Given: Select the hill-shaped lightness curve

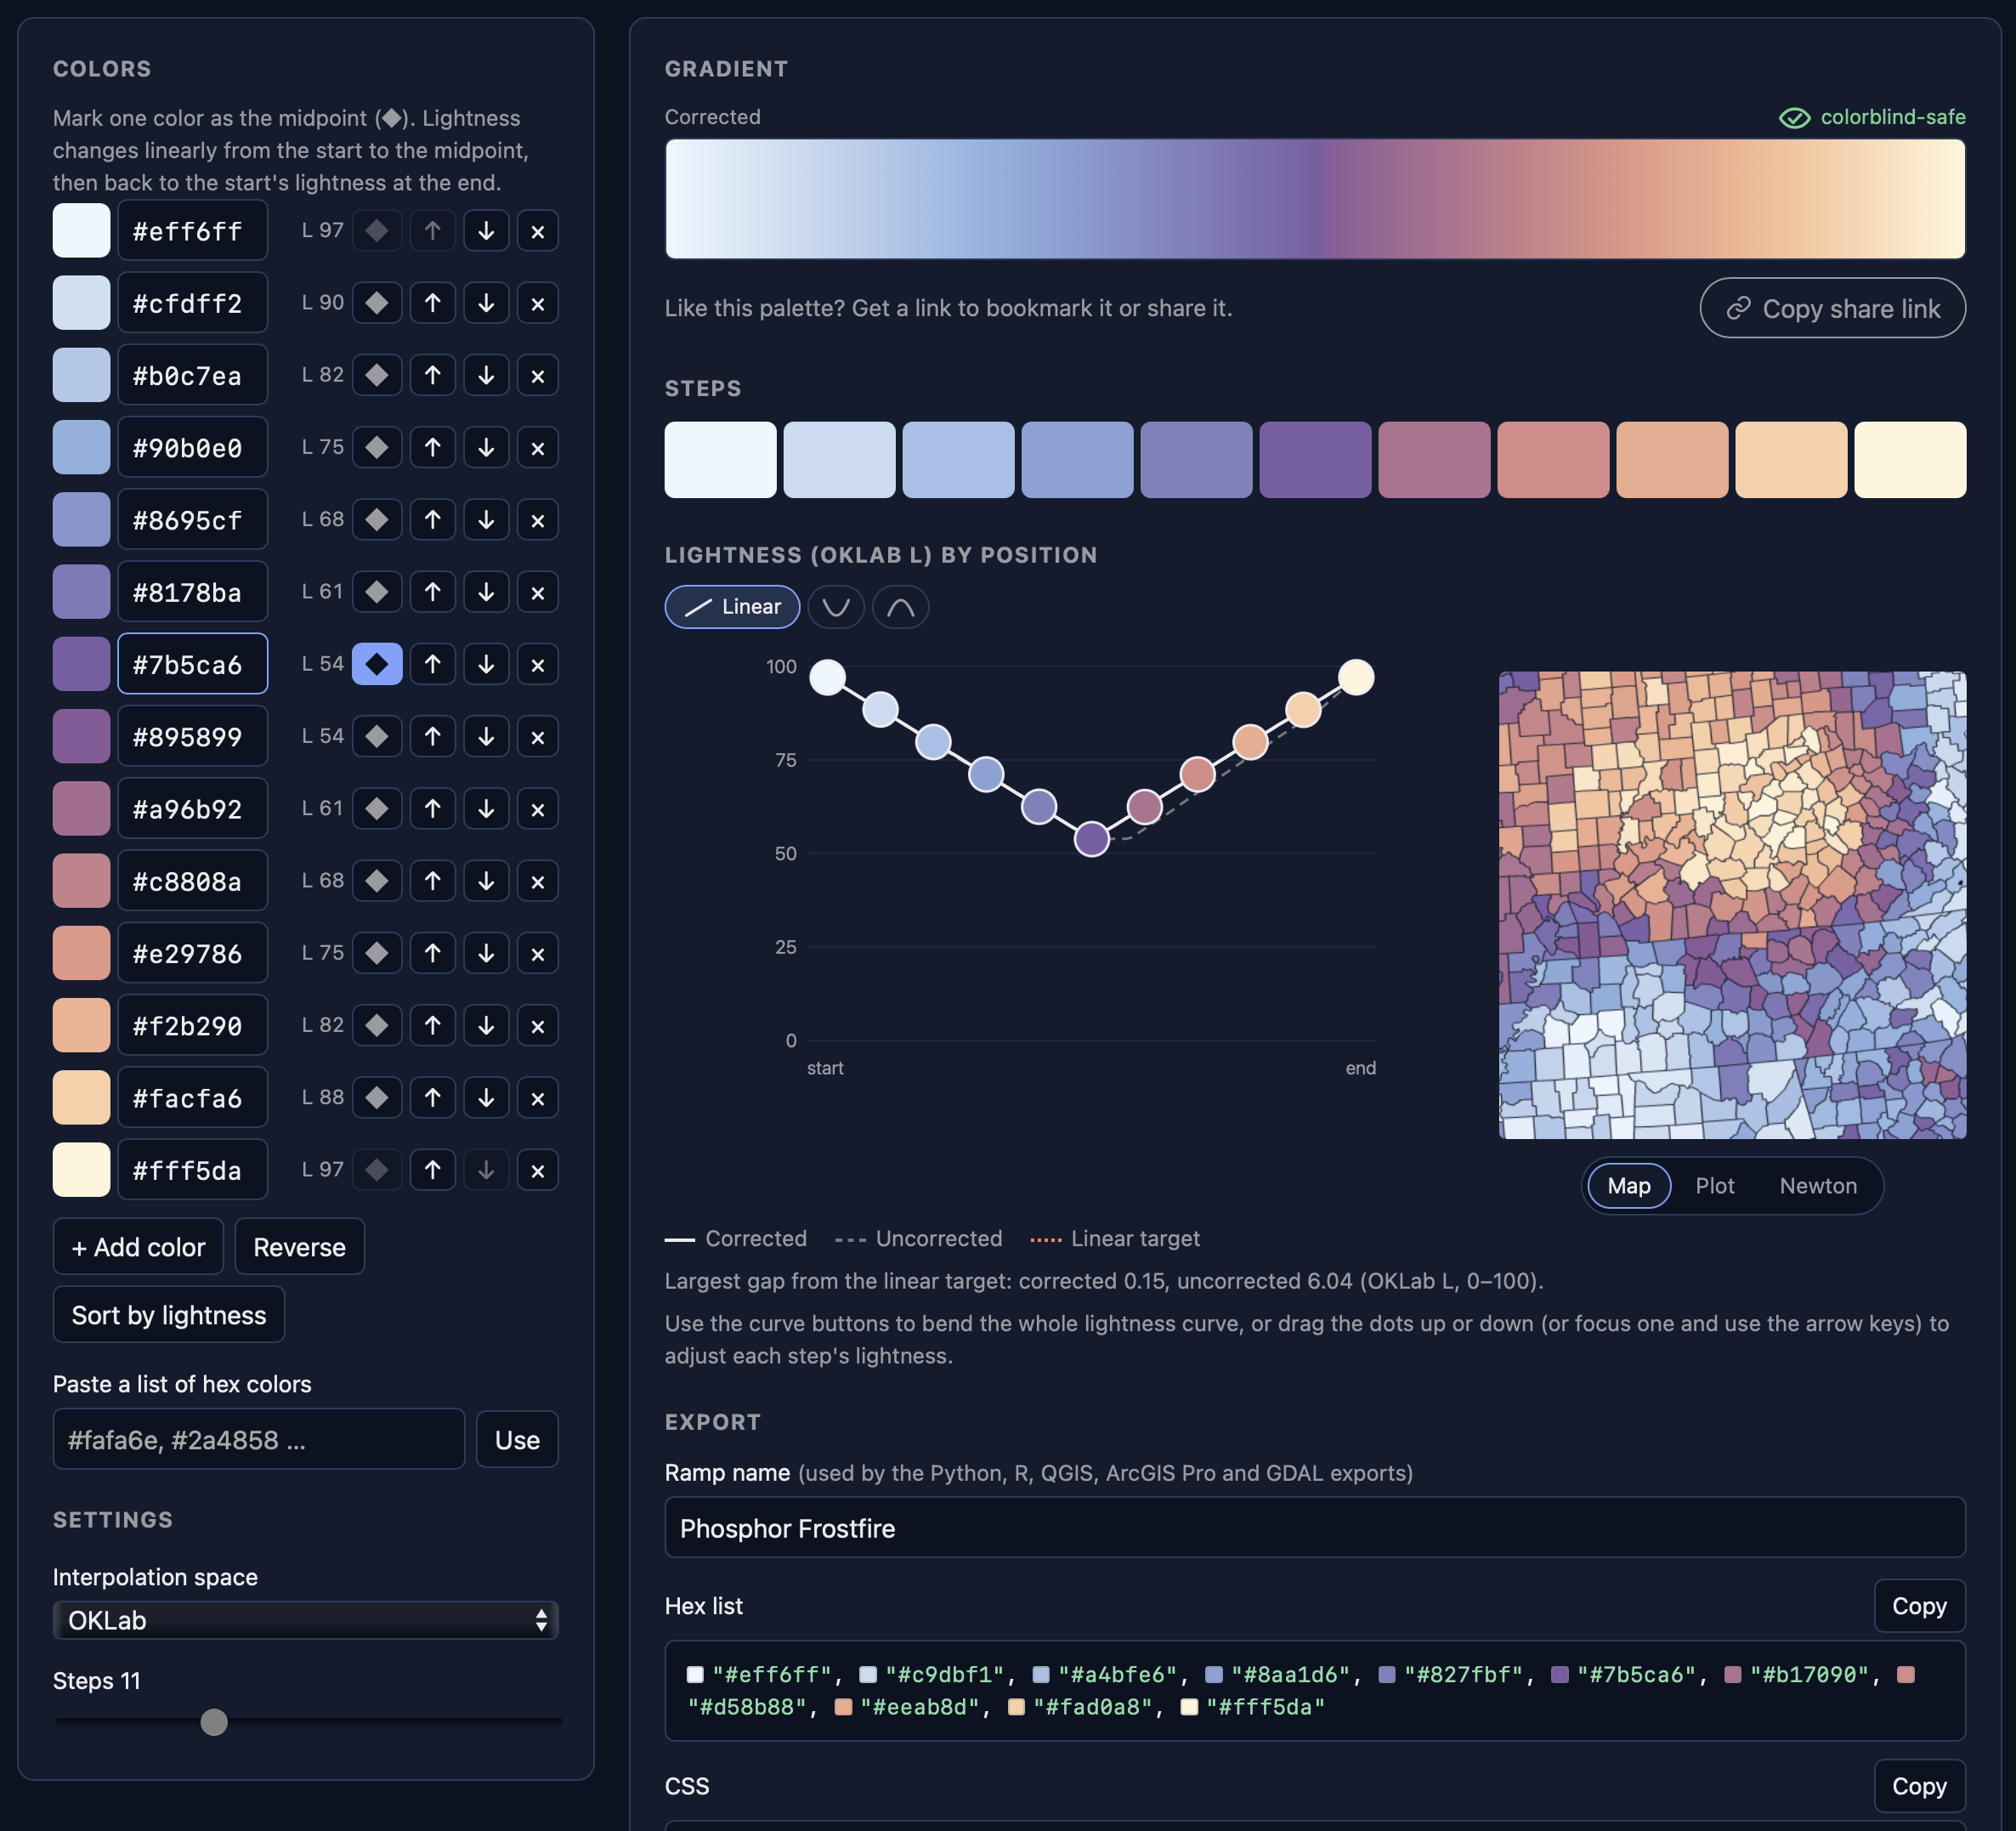Looking at the screenshot, I should coord(900,607).
